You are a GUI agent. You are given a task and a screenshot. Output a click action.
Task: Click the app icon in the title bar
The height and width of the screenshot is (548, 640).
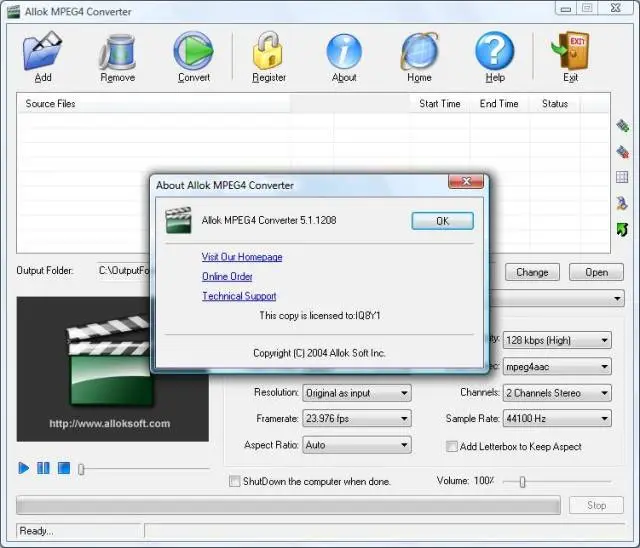tap(13, 11)
